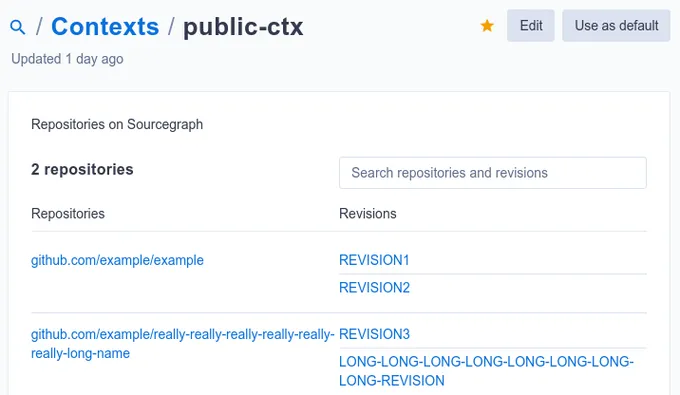Toggle the orange star favorite icon
Image resolution: width=680 pixels, height=395 pixels.
(x=487, y=26)
